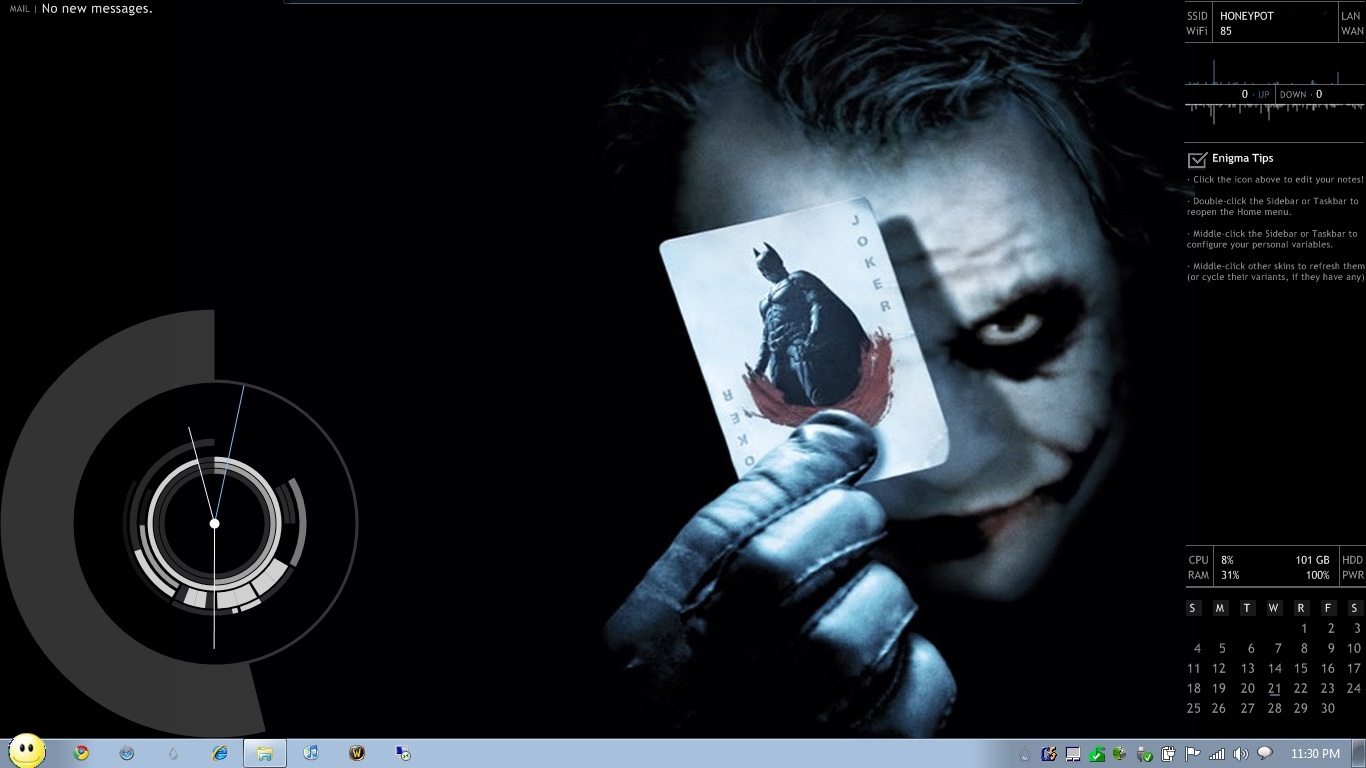Click the SSID label
1366x768 pixels.
pos(1197,16)
